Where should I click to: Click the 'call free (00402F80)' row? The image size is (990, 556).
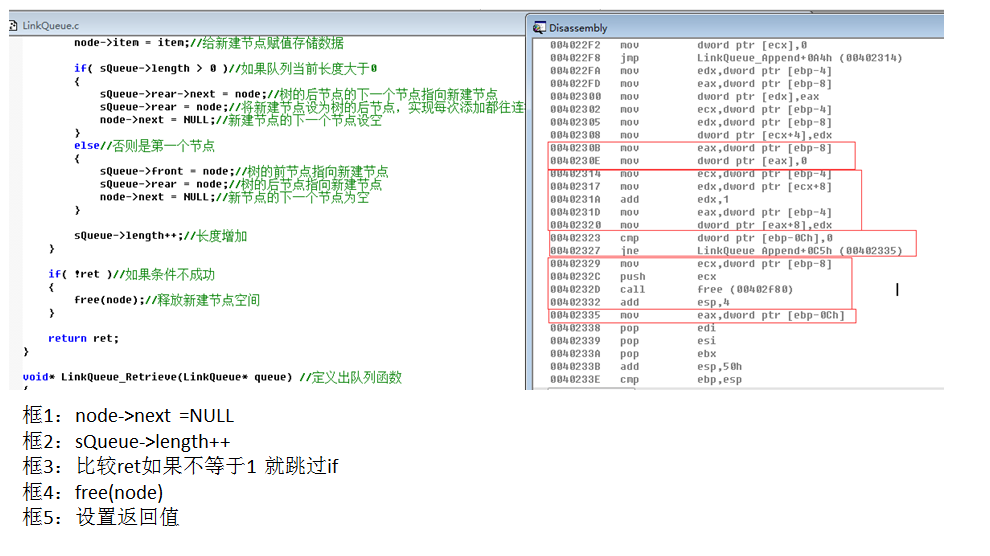(671, 289)
